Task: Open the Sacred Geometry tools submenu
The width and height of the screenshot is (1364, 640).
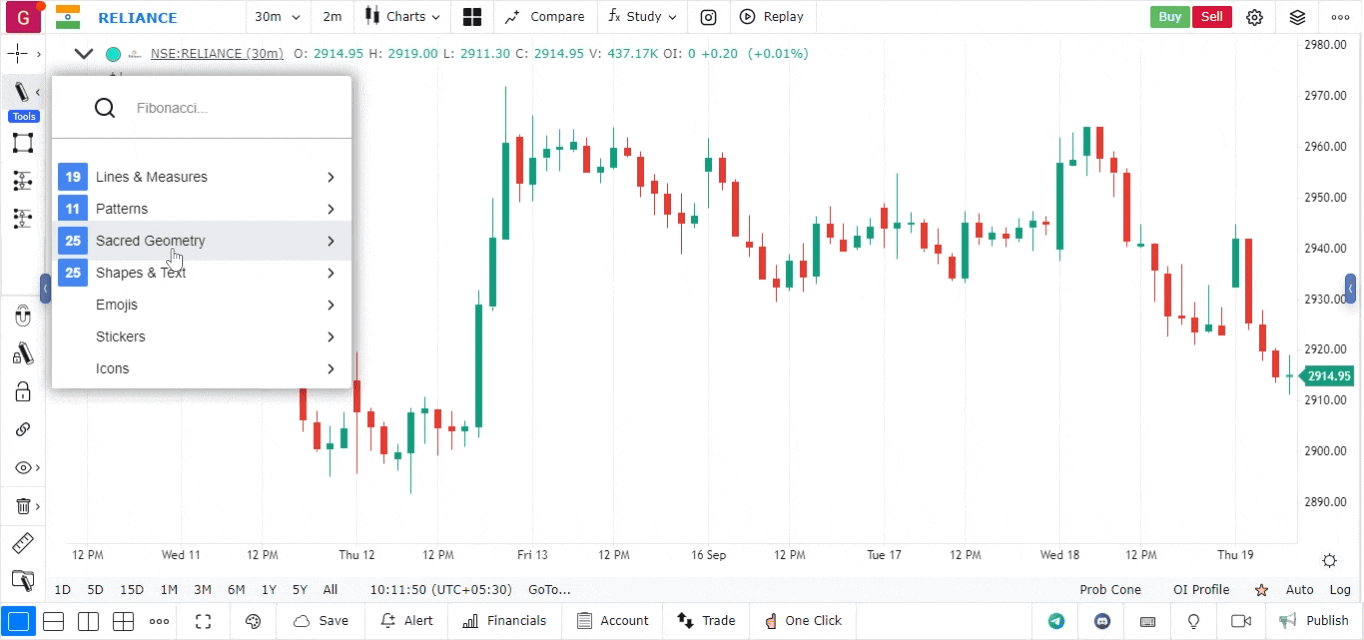Action: coord(201,241)
